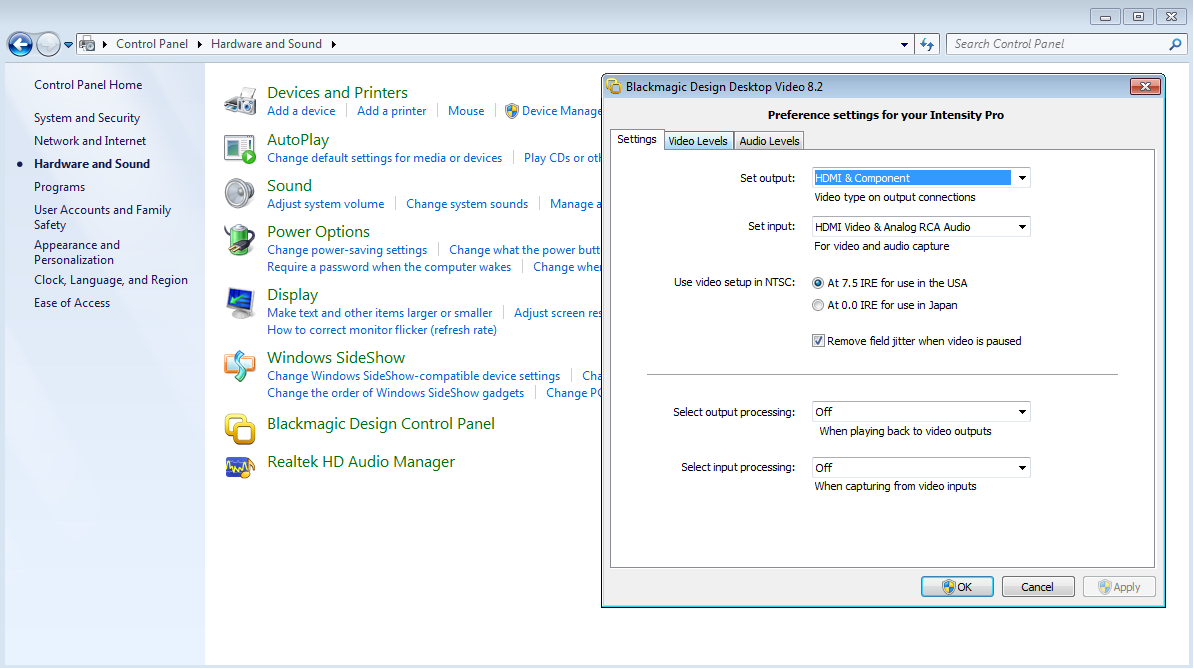The height and width of the screenshot is (669, 1194).
Task: Click the Mouse link
Action: pyautogui.click(x=466, y=111)
